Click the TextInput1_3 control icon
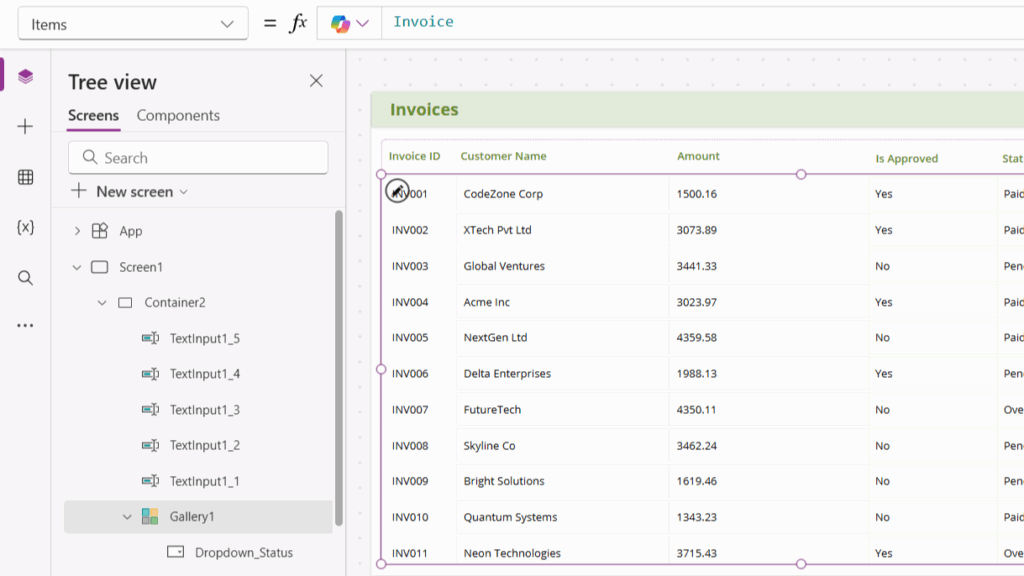The width and height of the screenshot is (1024, 576). point(150,409)
